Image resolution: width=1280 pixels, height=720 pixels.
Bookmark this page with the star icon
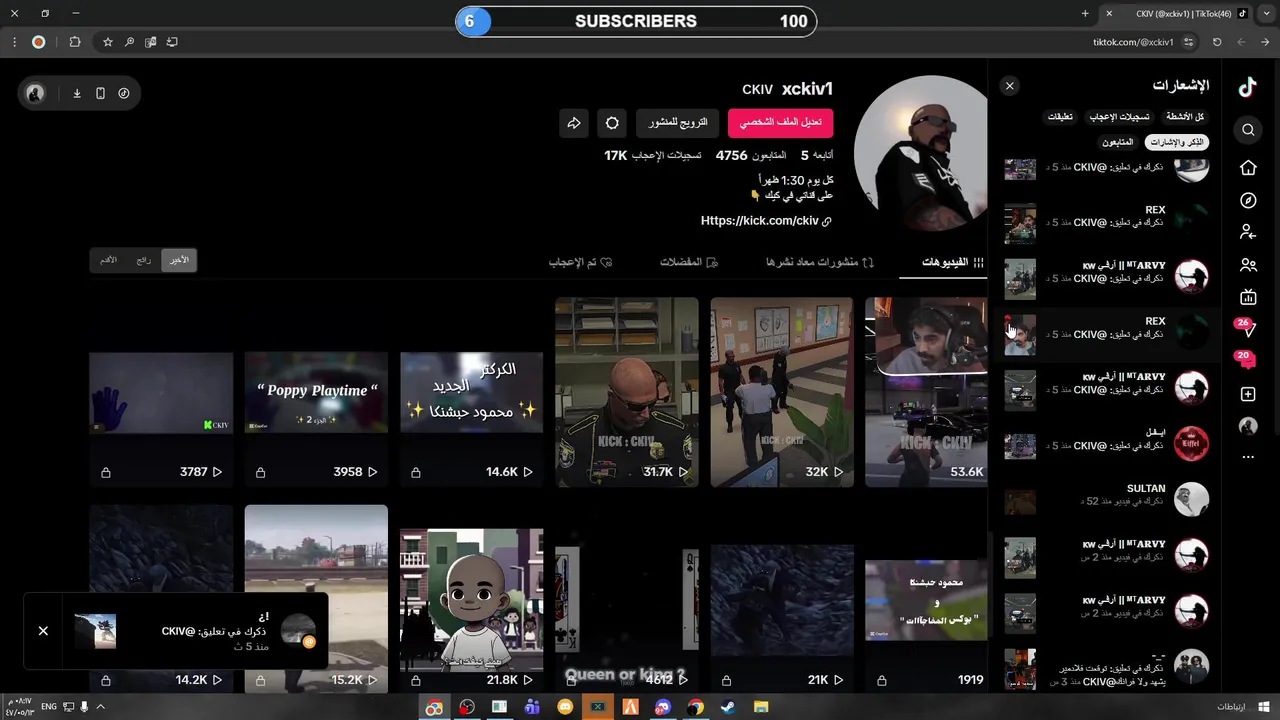108,42
